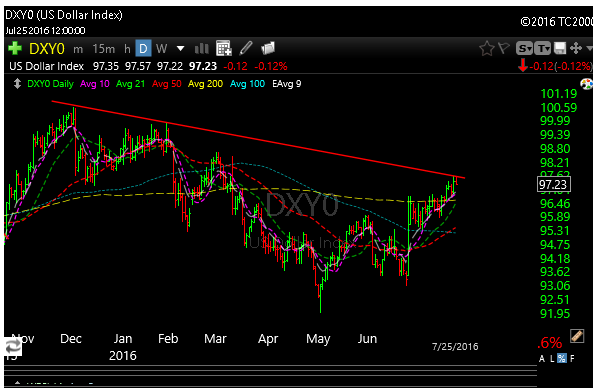
Task: Click the green 'Avg 21' legend label
Action: pyautogui.click(x=130, y=84)
